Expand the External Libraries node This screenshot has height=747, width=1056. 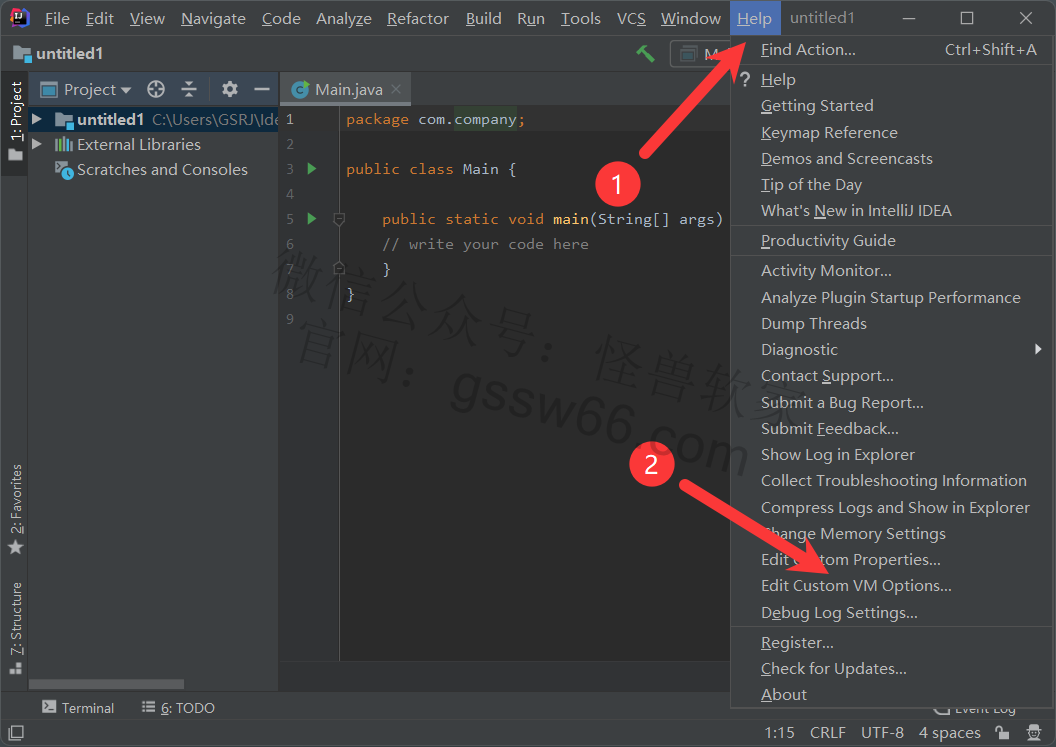[37, 145]
